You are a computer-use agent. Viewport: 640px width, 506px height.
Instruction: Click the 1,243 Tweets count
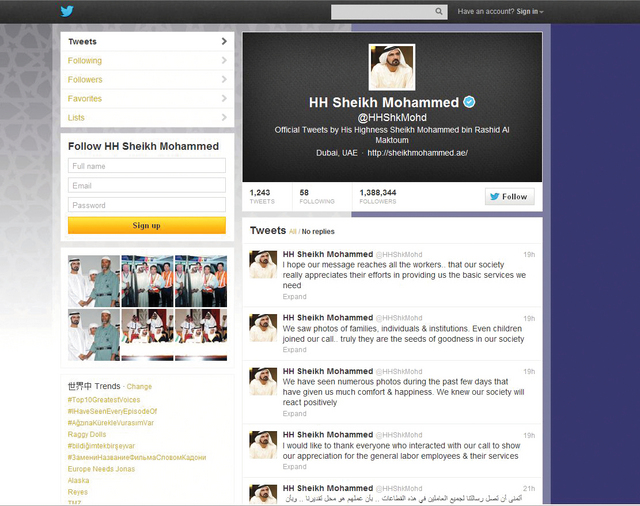pos(262,196)
